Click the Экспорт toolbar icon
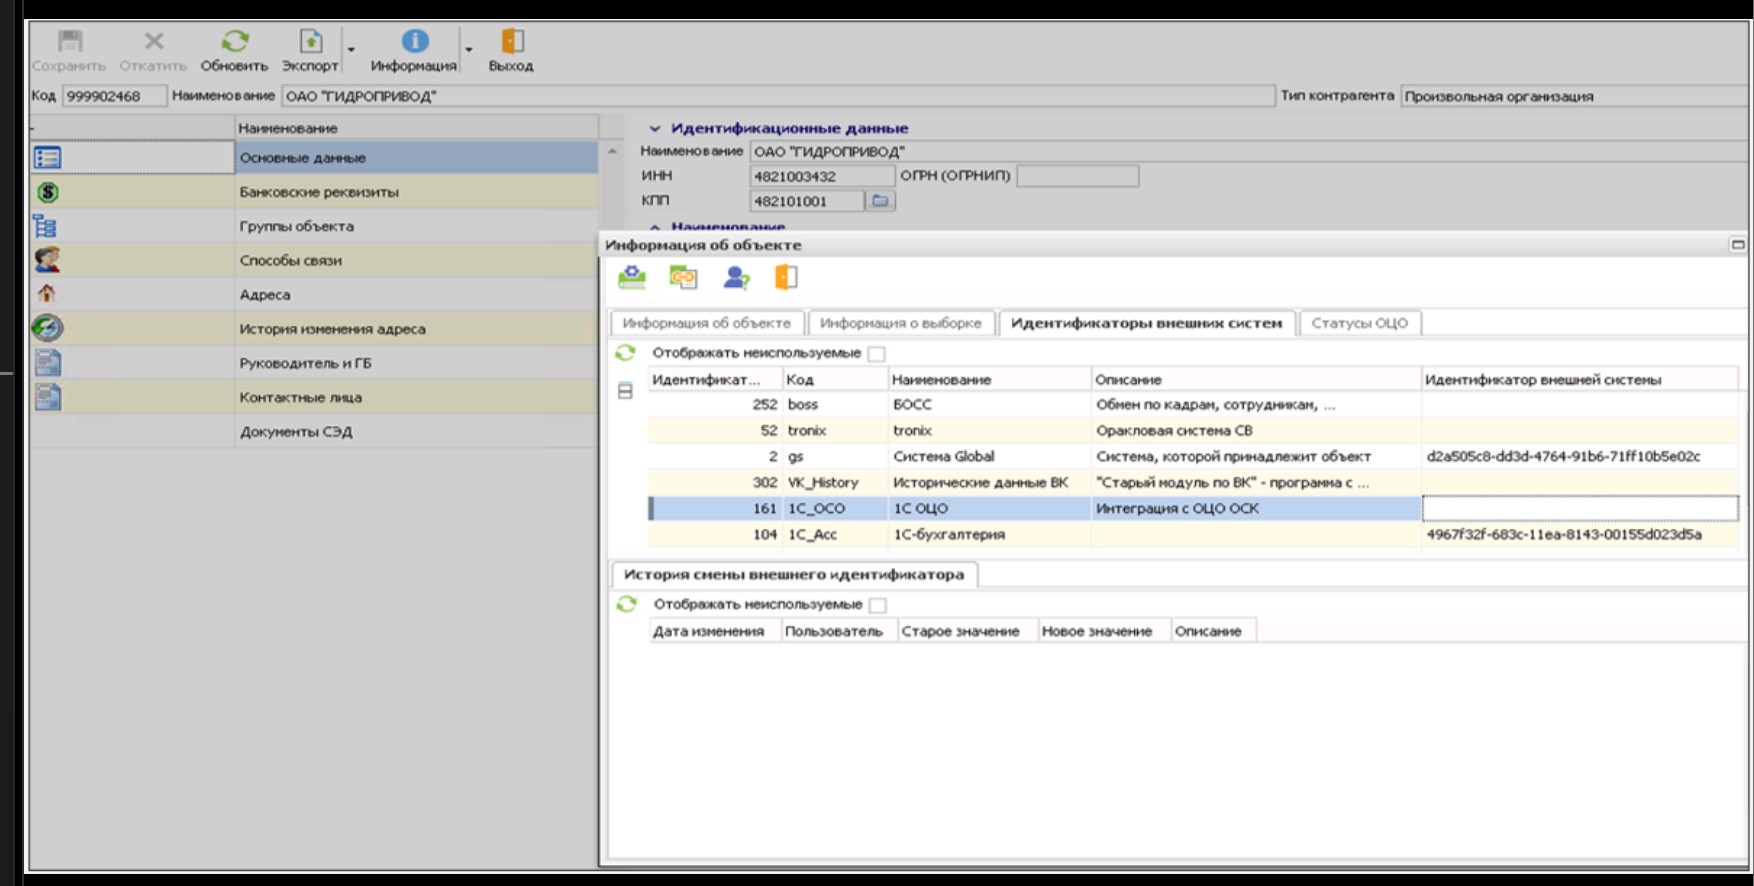 point(311,42)
